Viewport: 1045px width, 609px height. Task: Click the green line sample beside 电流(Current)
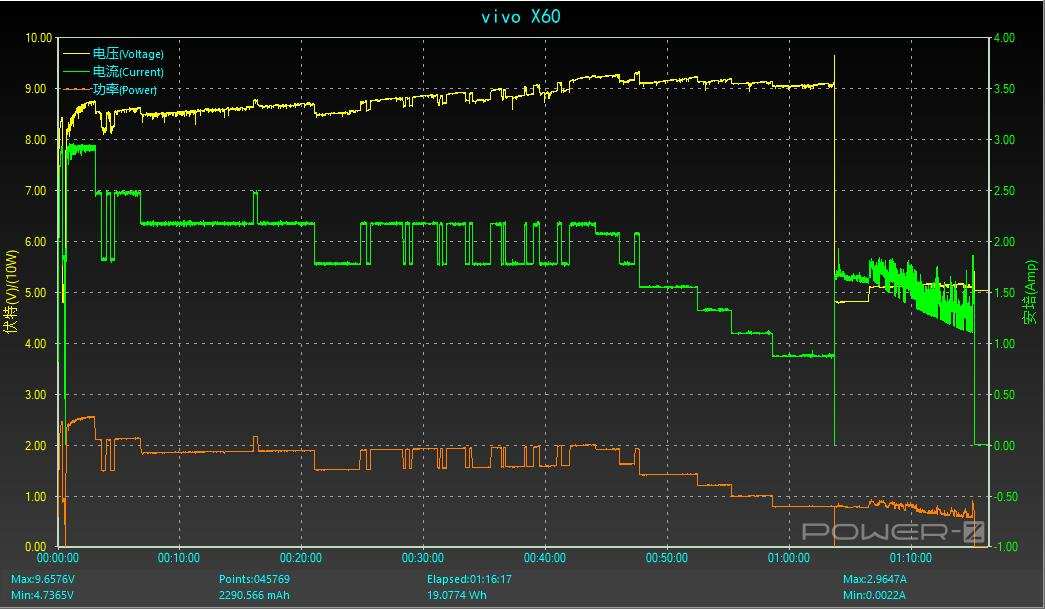(x=76, y=71)
